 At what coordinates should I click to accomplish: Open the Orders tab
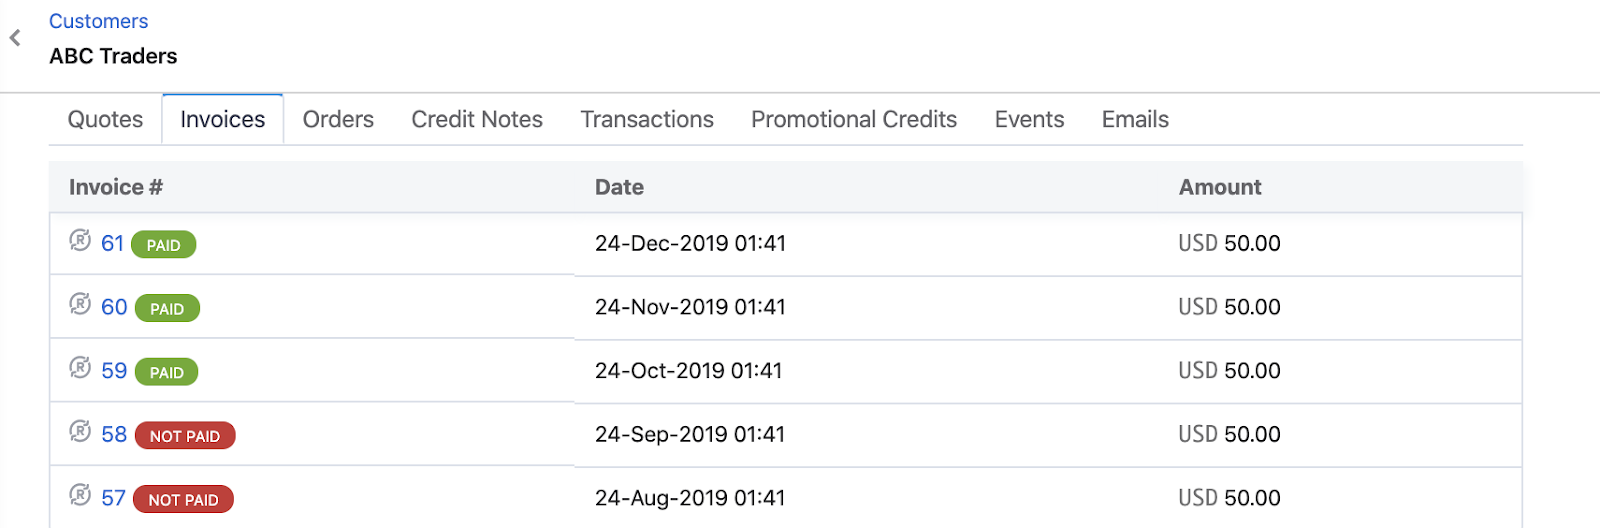coord(338,120)
